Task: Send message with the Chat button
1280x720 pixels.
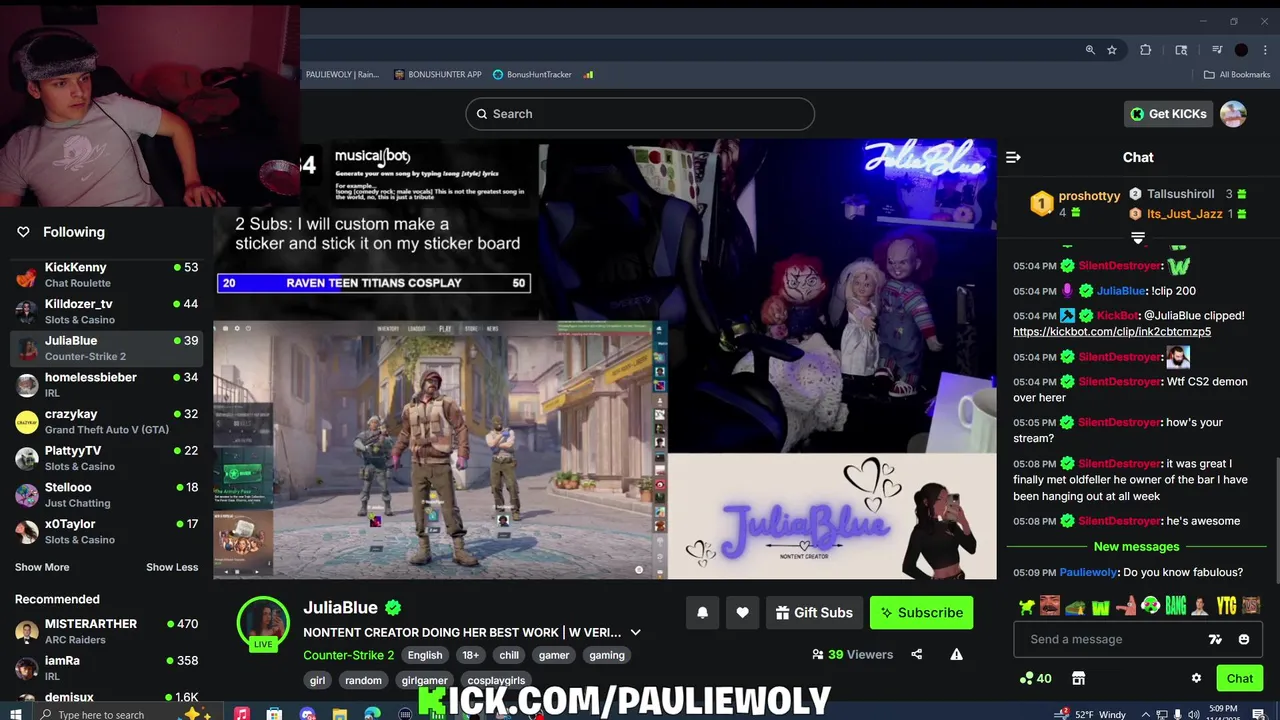Action: [x=1240, y=678]
